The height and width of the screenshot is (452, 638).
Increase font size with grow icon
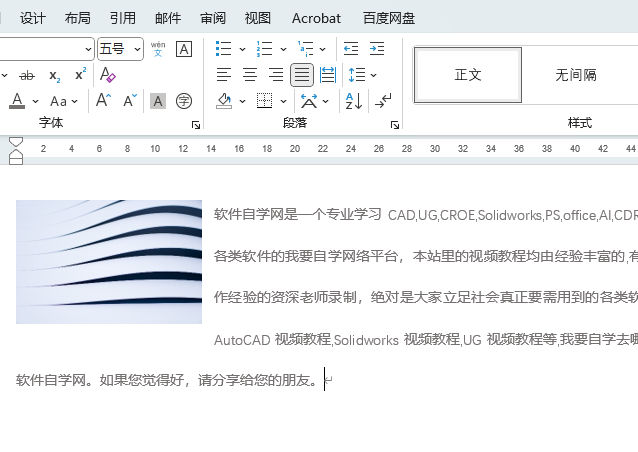click(103, 100)
